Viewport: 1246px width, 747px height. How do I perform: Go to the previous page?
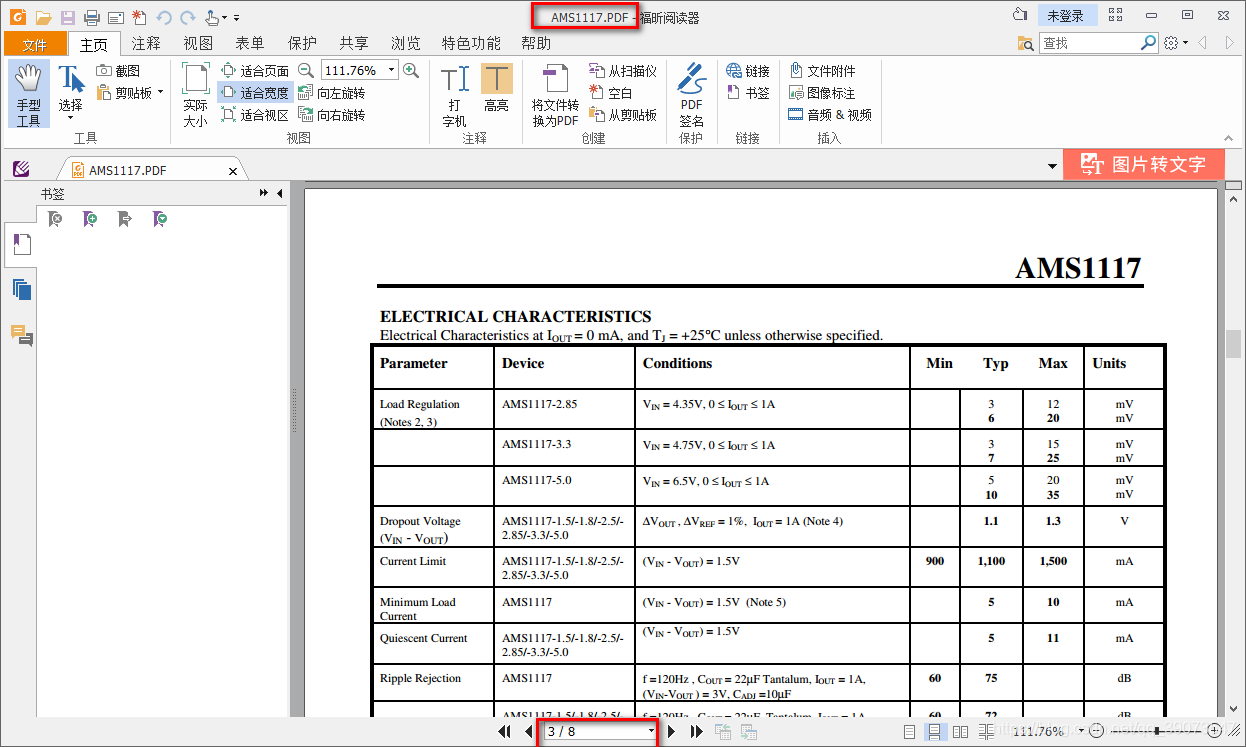tap(527, 732)
